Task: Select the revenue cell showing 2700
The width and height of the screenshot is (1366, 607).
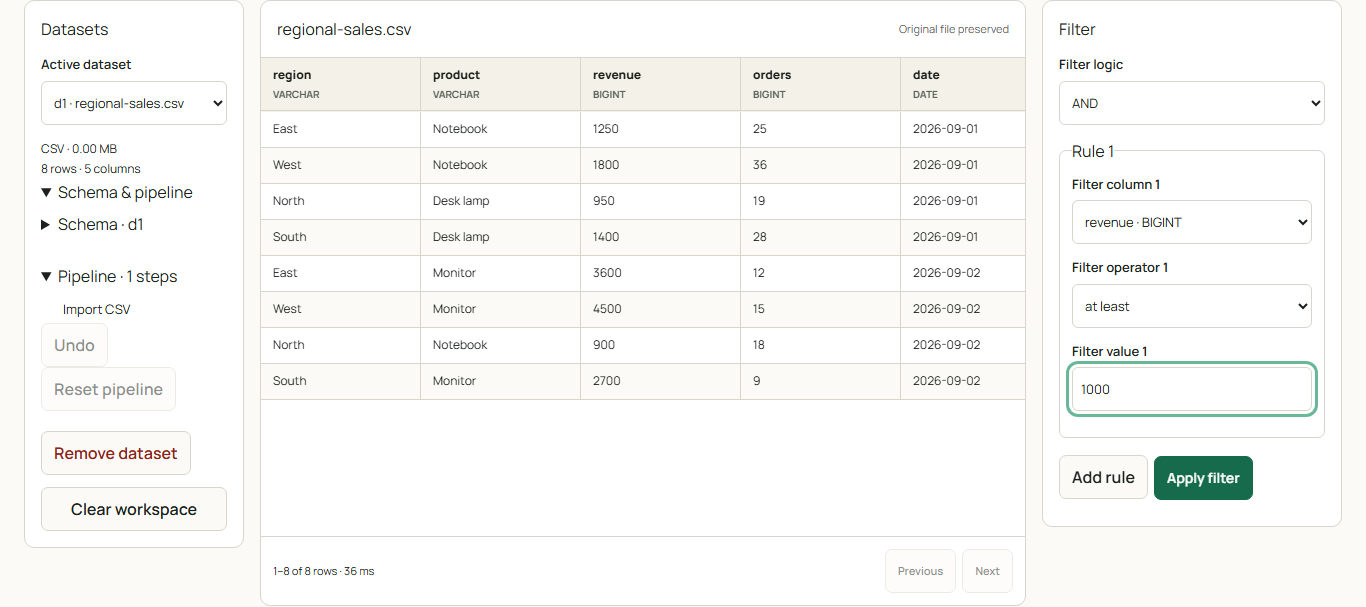Action: 661,381
